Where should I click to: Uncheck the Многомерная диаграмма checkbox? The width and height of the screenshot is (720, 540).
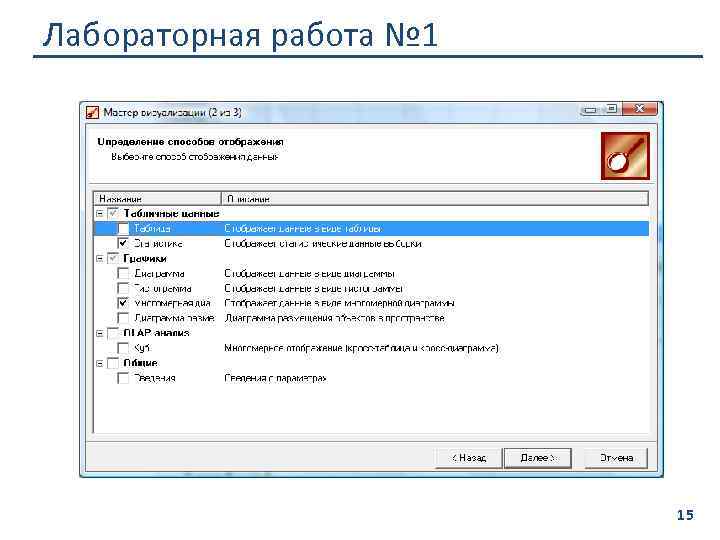[123, 303]
